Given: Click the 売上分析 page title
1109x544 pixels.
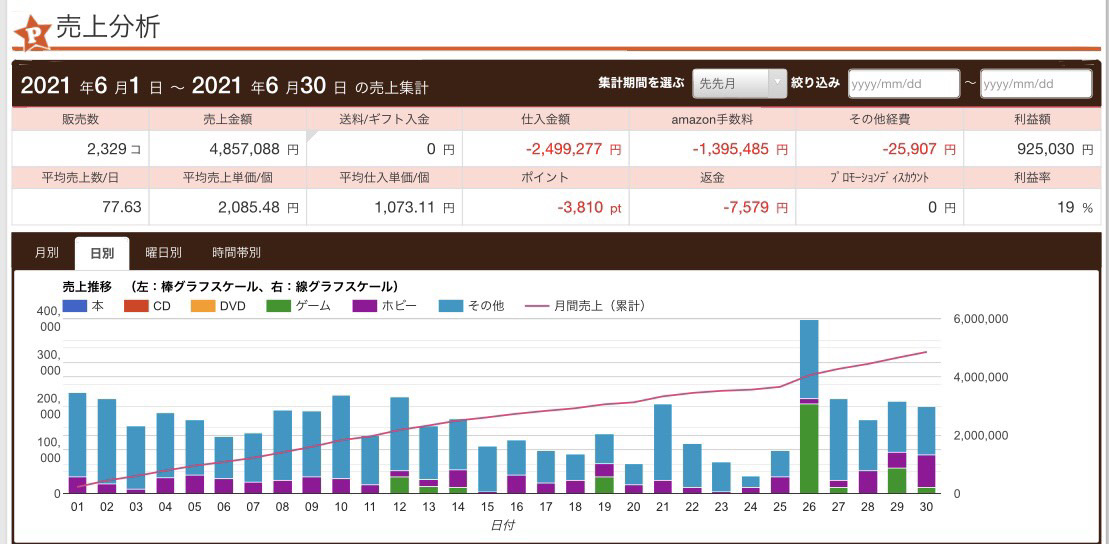Looking at the screenshot, I should point(107,28).
